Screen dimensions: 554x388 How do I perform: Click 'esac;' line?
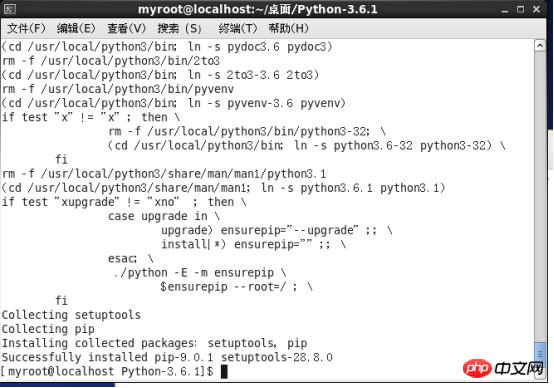[x=131, y=259]
